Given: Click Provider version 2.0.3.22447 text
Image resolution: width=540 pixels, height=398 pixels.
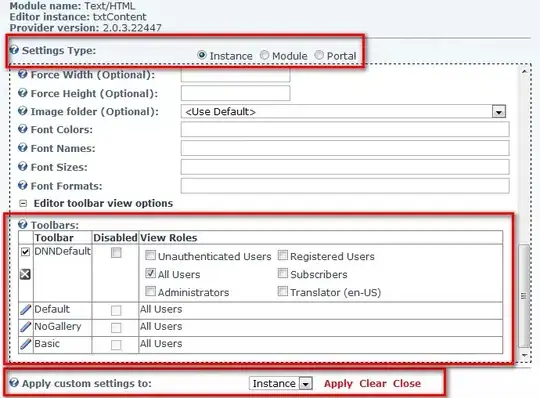Looking at the screenshot, I should click(x=85, y=28).
